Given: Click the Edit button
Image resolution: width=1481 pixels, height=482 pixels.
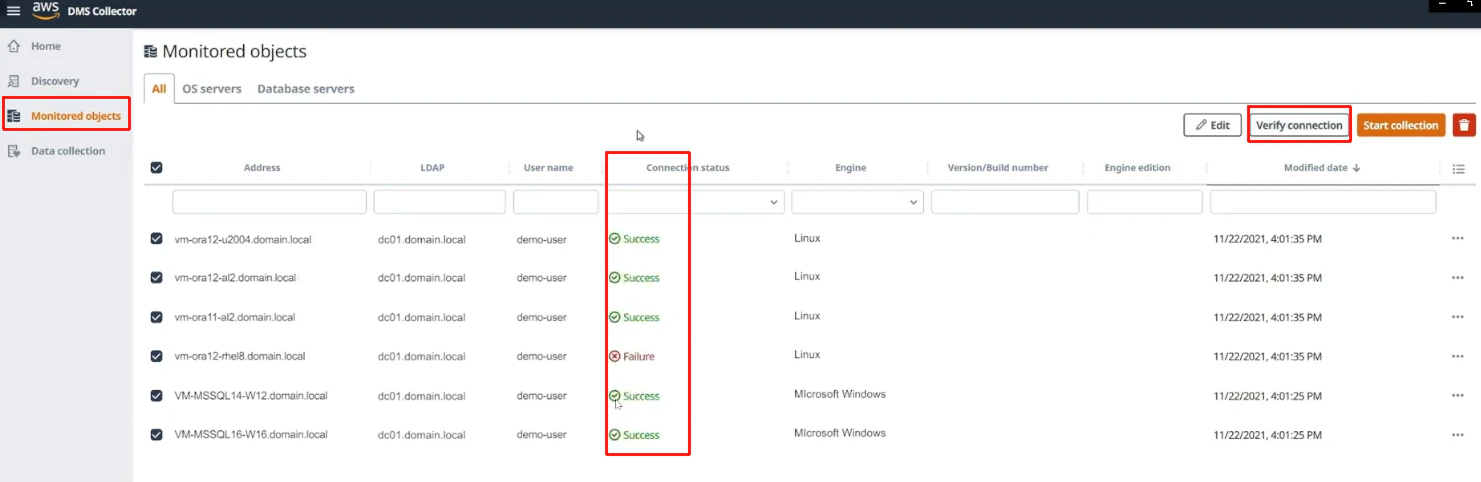Looking at the screenshot, I should pyautogui.click(x=1212, y=125).
